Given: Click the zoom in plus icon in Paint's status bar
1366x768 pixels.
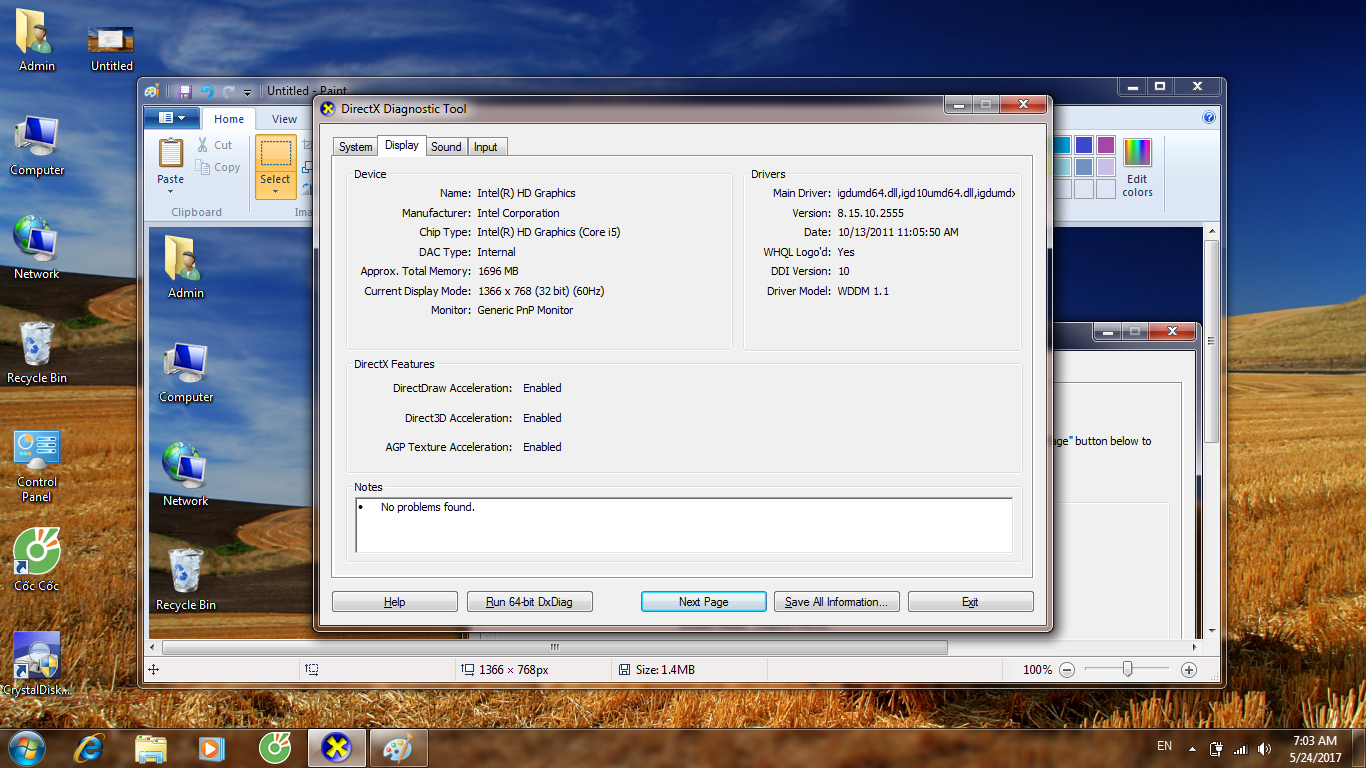Looking at the screenshot, I should (1189, 670).
